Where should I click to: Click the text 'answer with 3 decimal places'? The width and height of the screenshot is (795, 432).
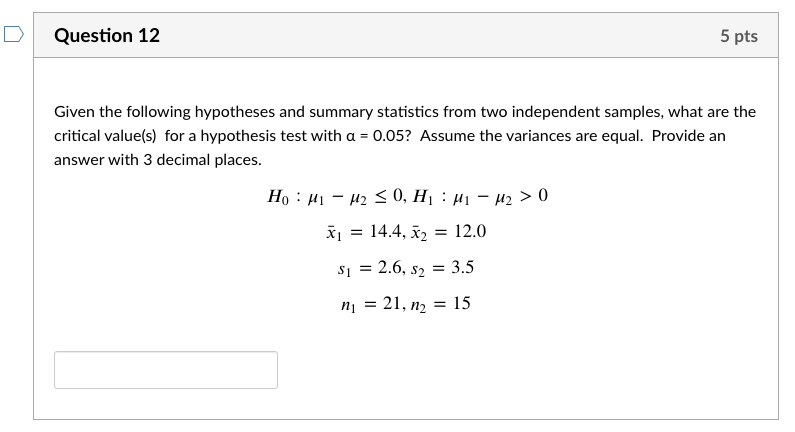[156, 160]
